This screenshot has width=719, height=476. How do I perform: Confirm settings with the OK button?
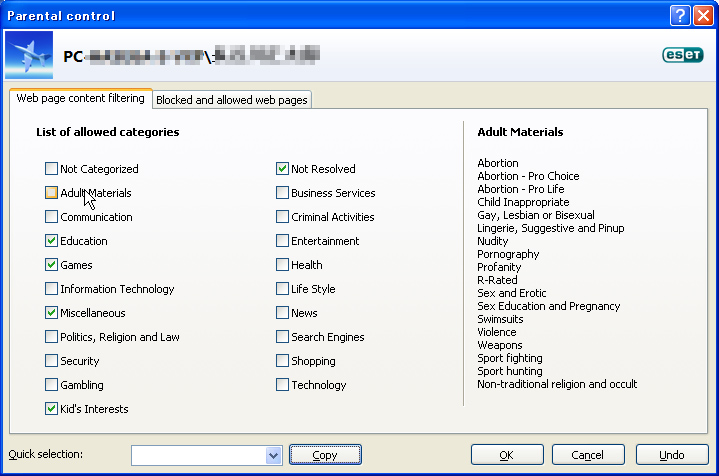click(x=507, y=455)
